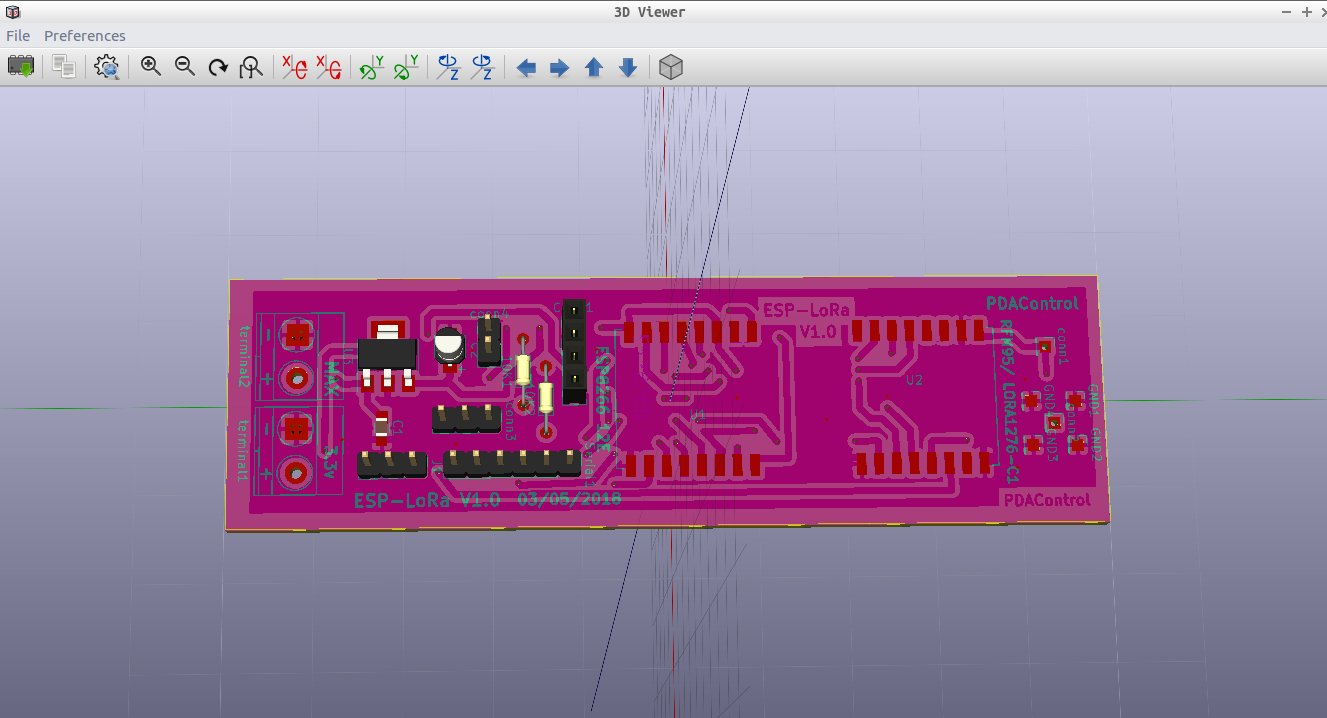Screen dimensions: 1327x718
Task: Rotate Y counterclockwise icon
Action: tap(405, 67)
